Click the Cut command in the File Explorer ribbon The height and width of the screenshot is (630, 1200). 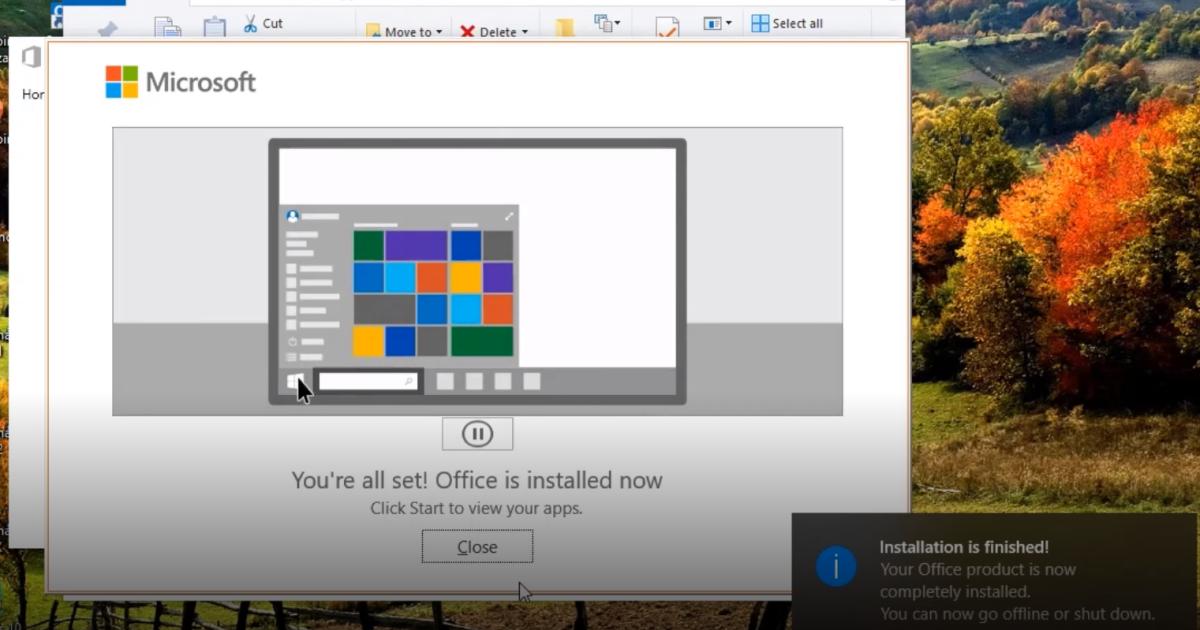point(263,23)
